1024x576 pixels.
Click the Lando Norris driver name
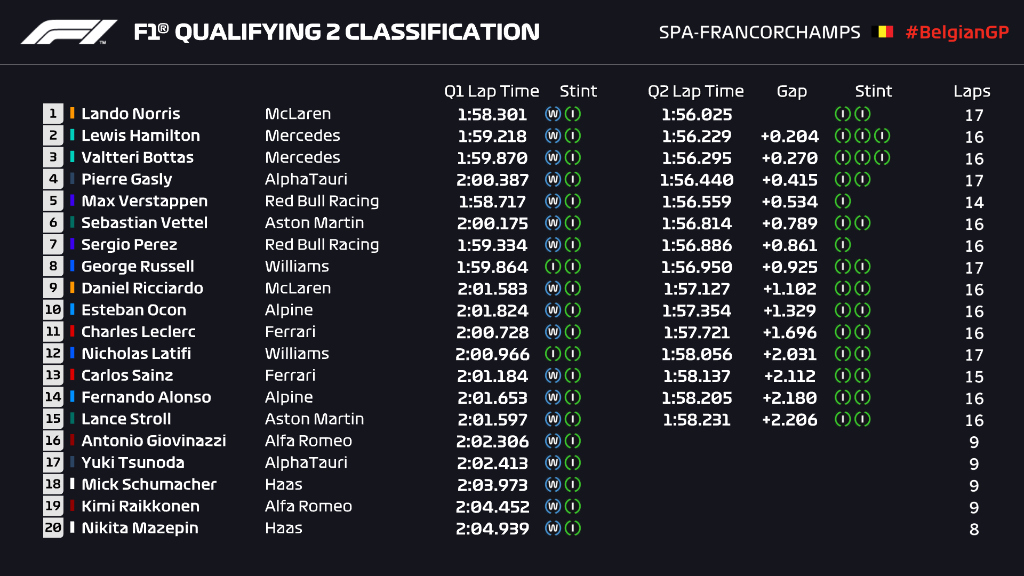(x=130, y=114)
